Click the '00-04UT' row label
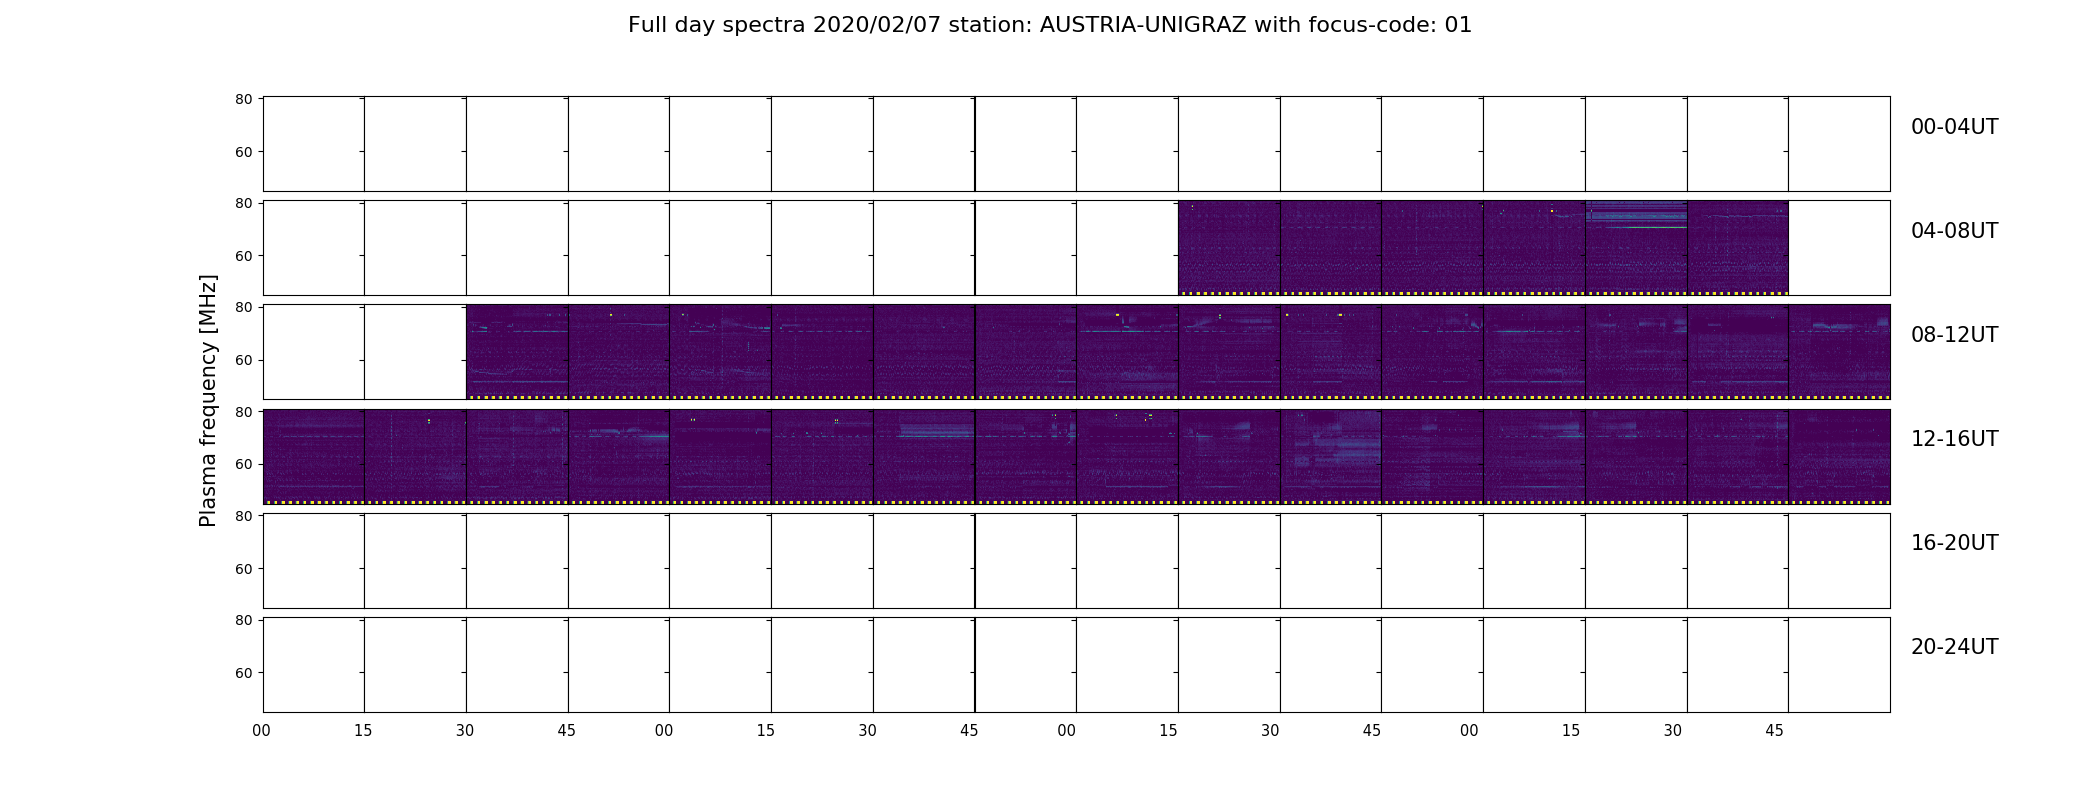Viewport: 2100px width, 800px height. click(x=1954, y=127)
